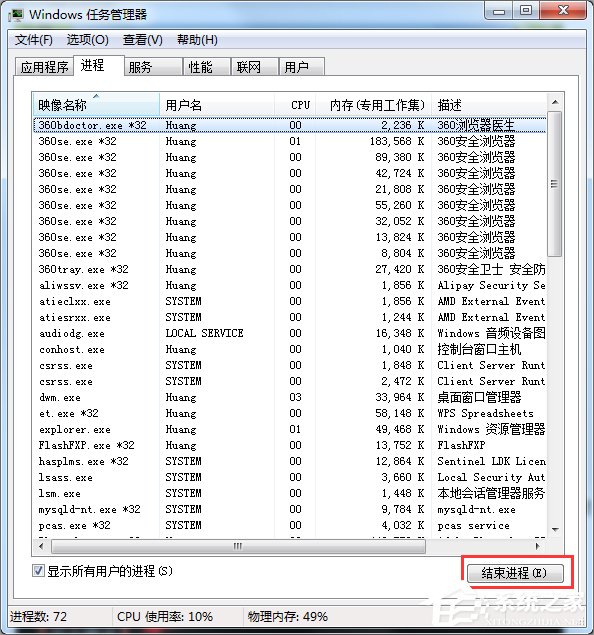Select the dwm.exe process

click(290, 397)
